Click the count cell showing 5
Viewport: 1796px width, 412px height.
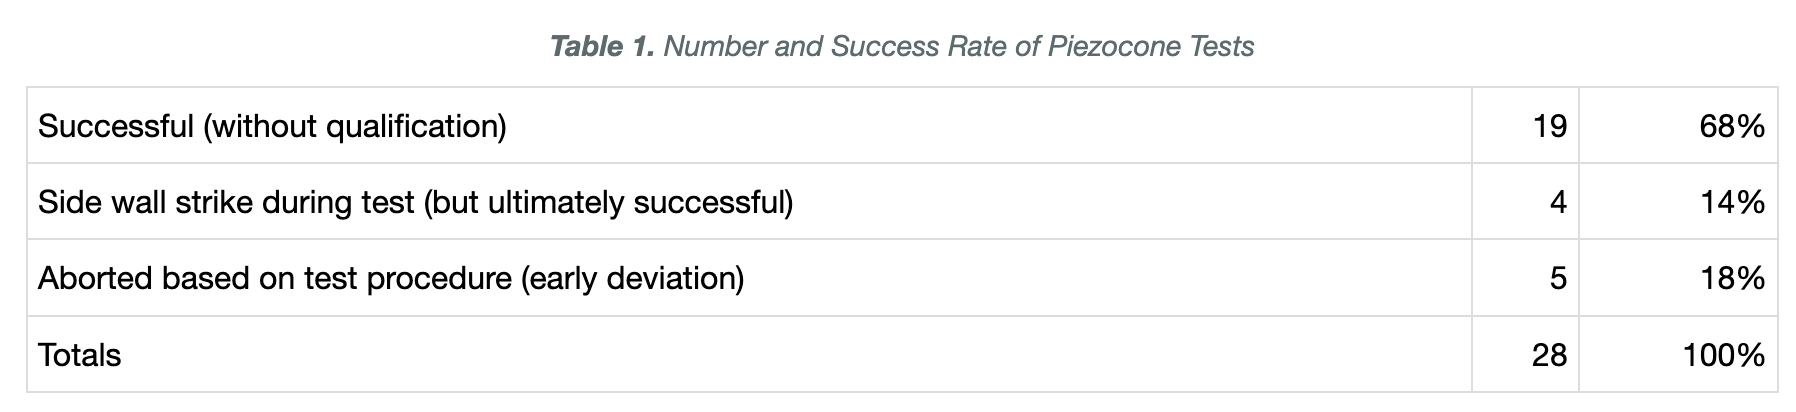[x=1525, y=278]
